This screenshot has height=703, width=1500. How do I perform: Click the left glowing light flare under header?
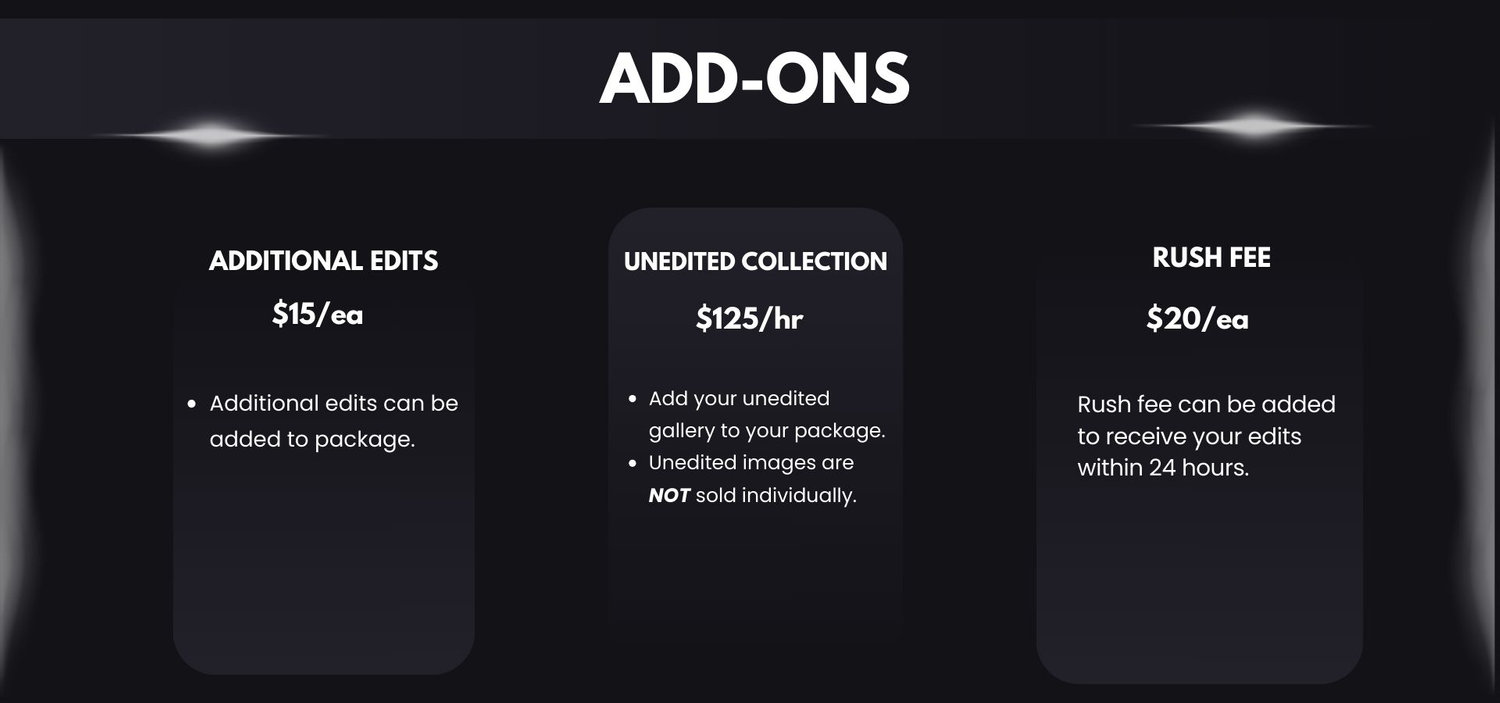[x=213, y=135]
